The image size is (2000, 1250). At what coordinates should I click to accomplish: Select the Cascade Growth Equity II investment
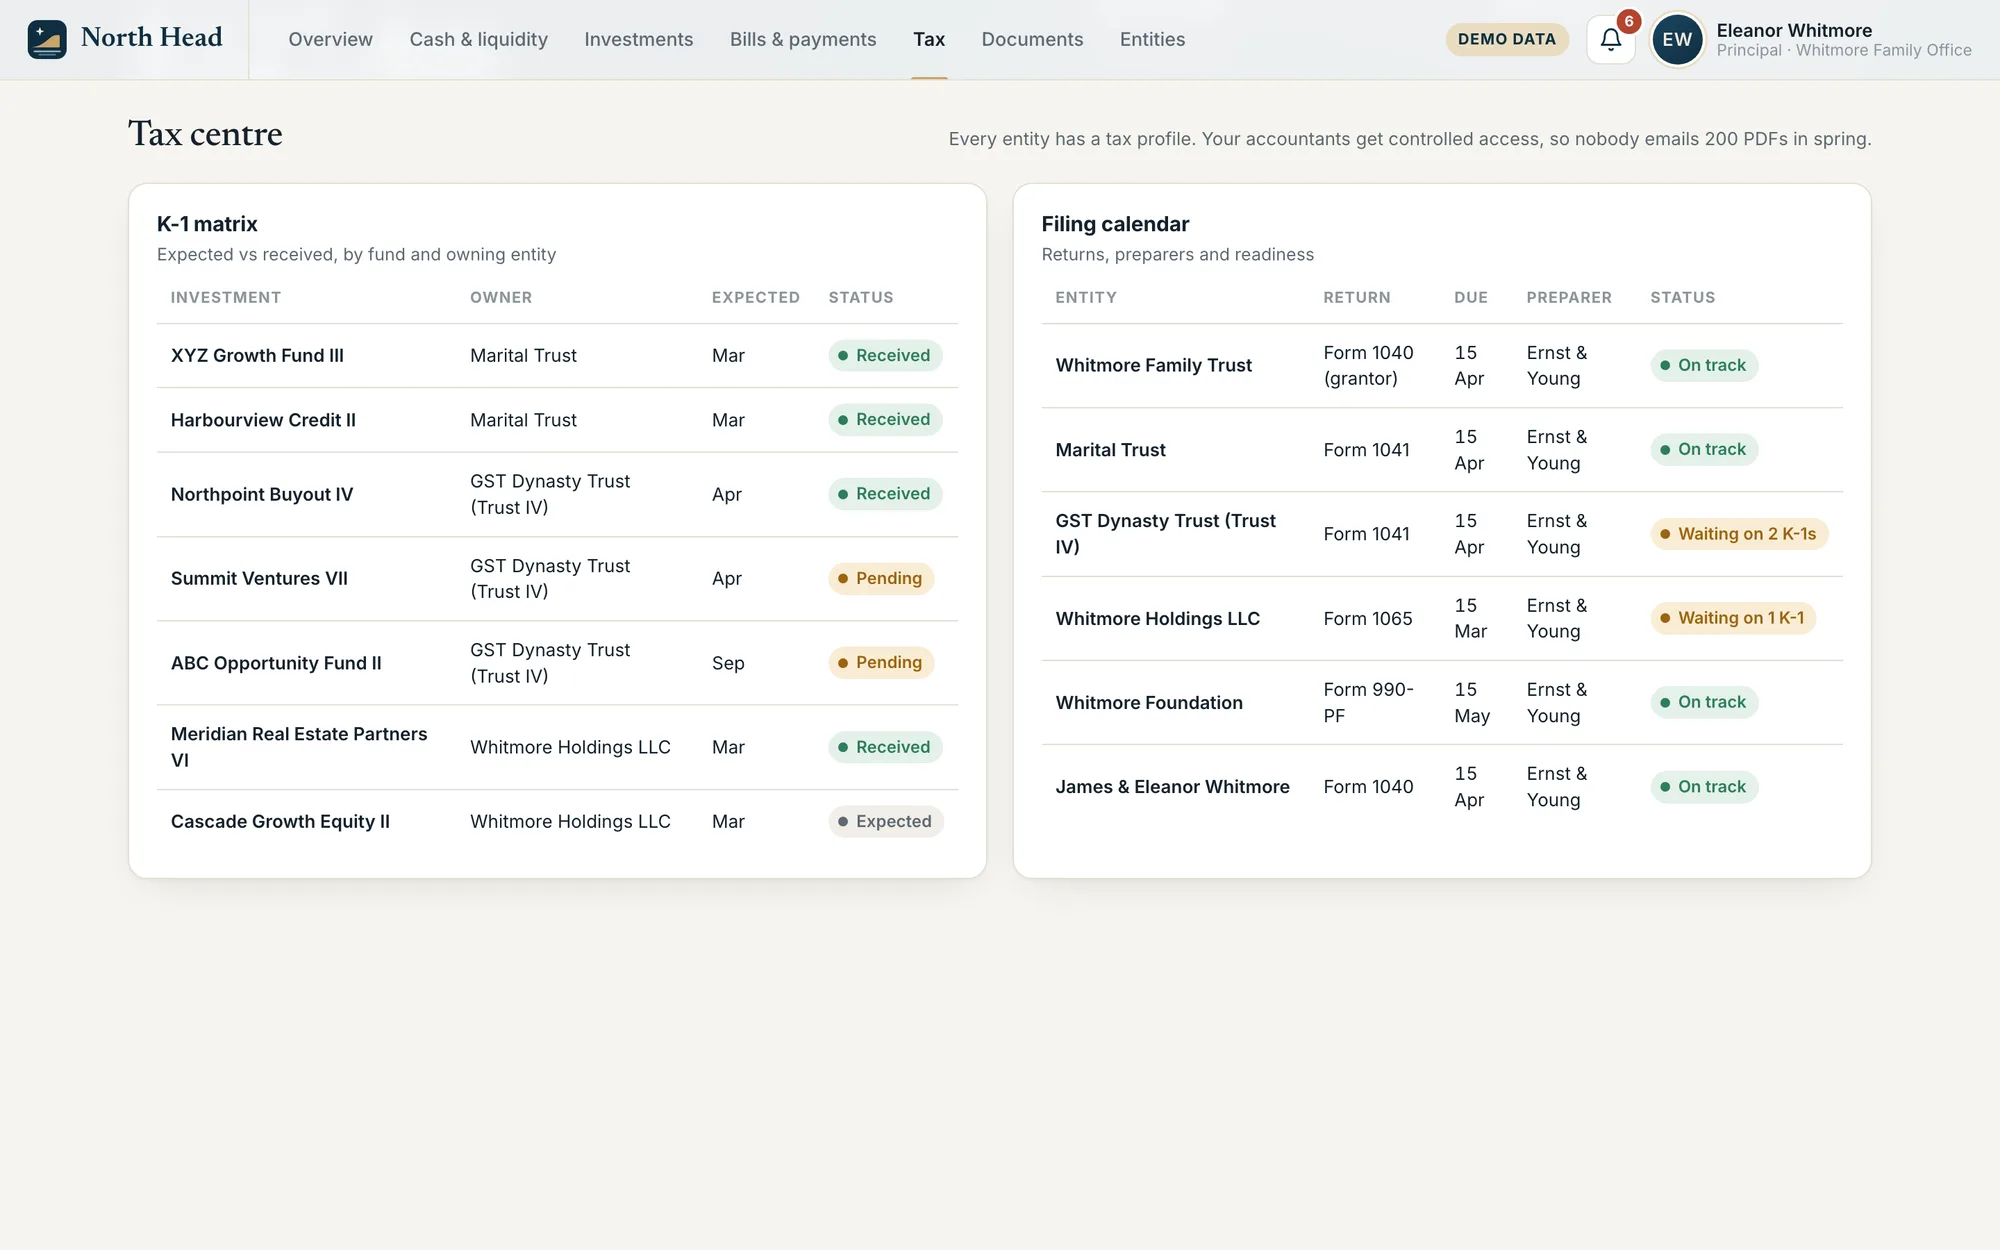pos(280,821)
